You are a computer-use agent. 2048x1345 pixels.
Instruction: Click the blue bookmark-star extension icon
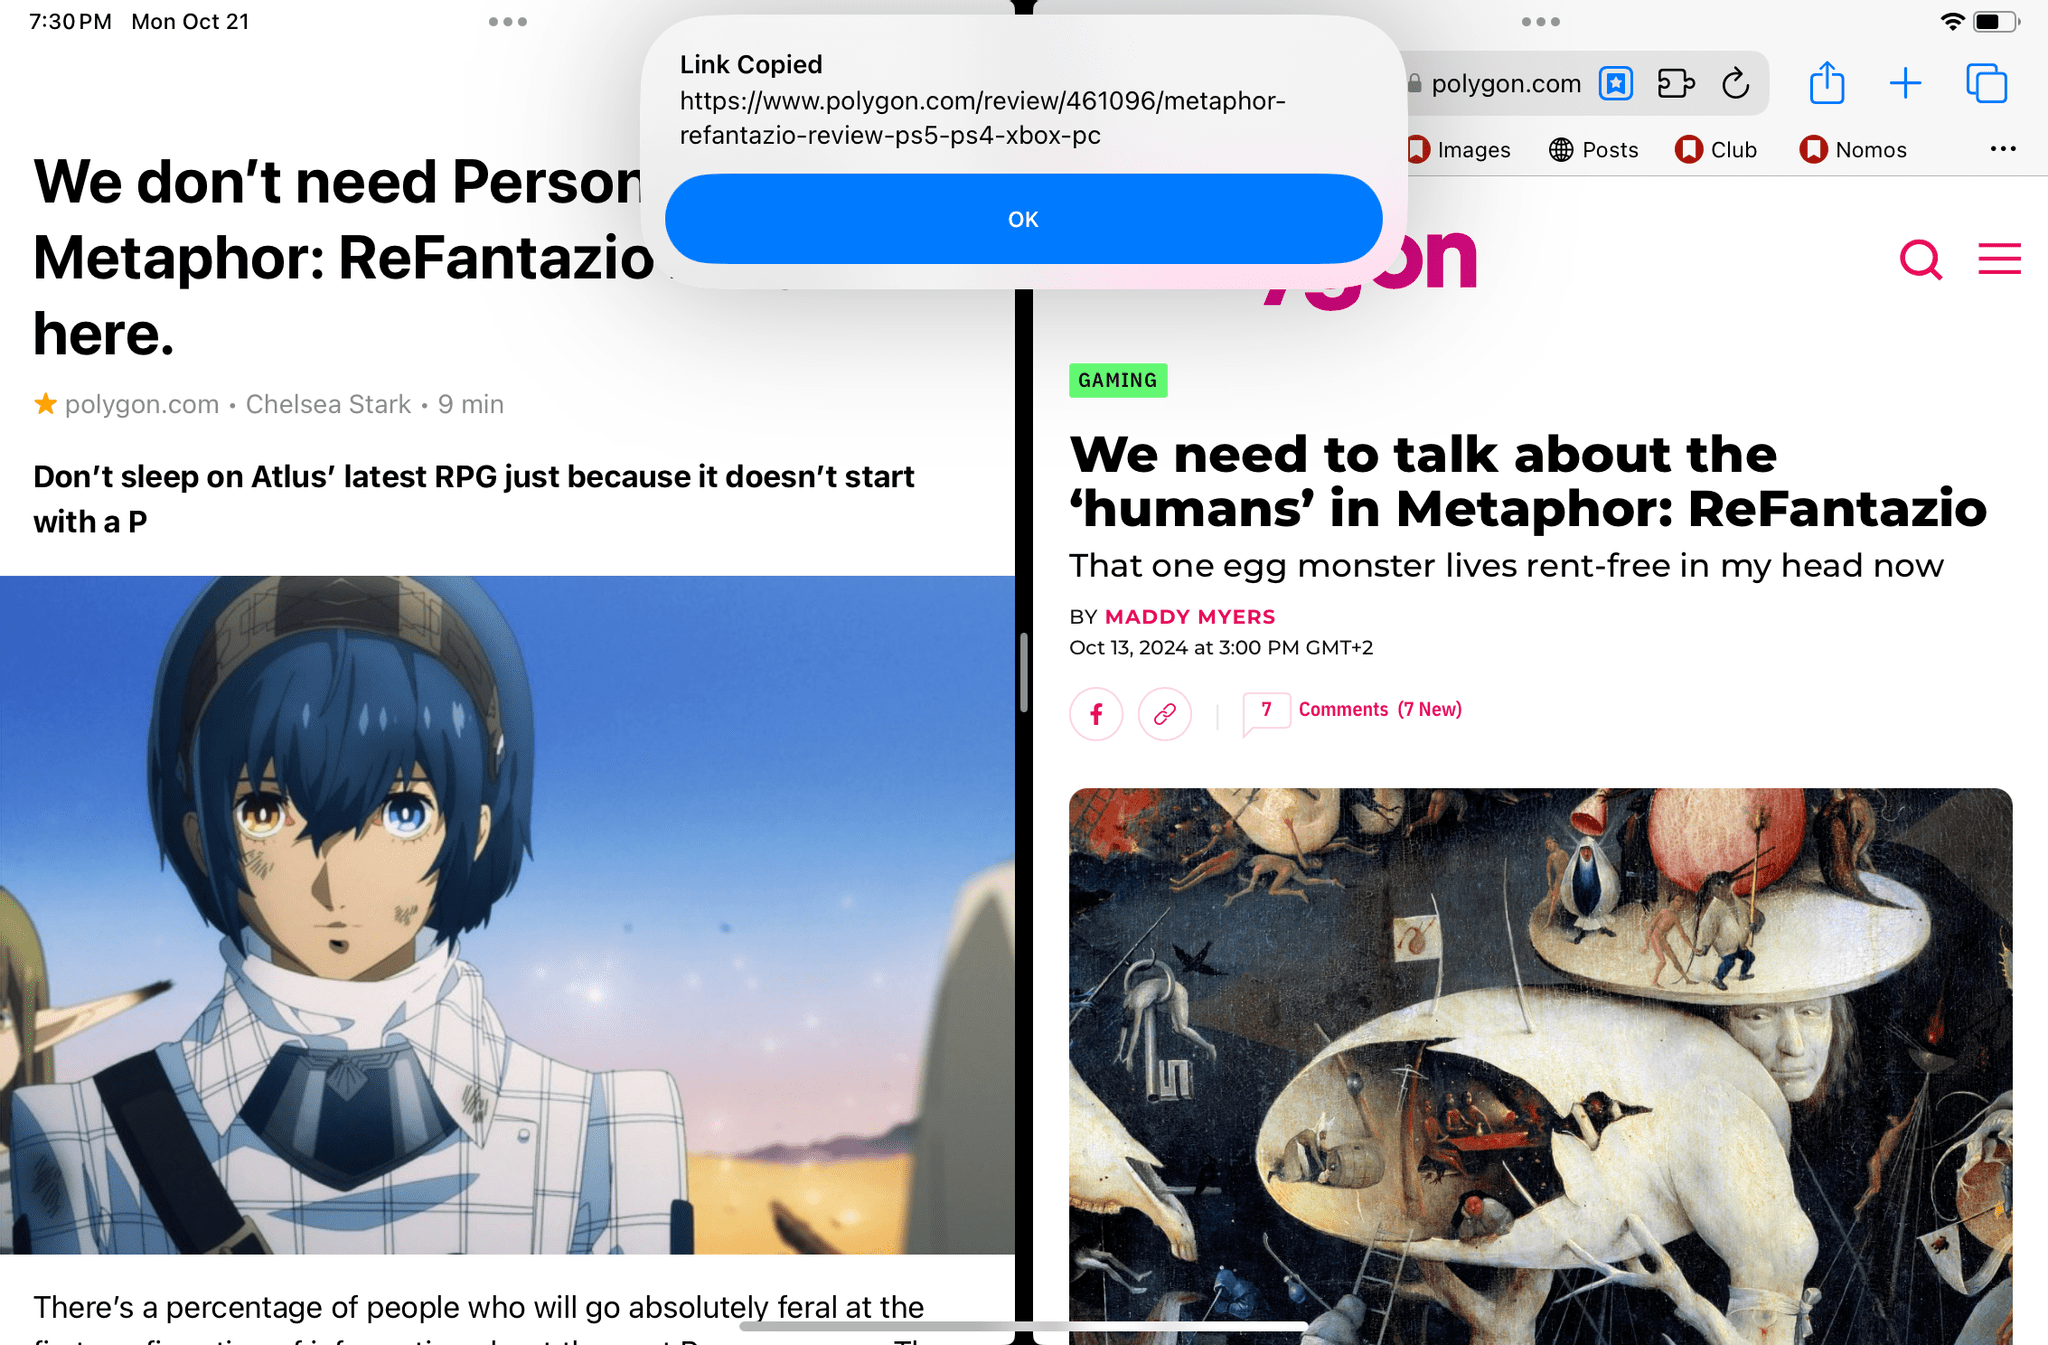(x=1616, y=83)
